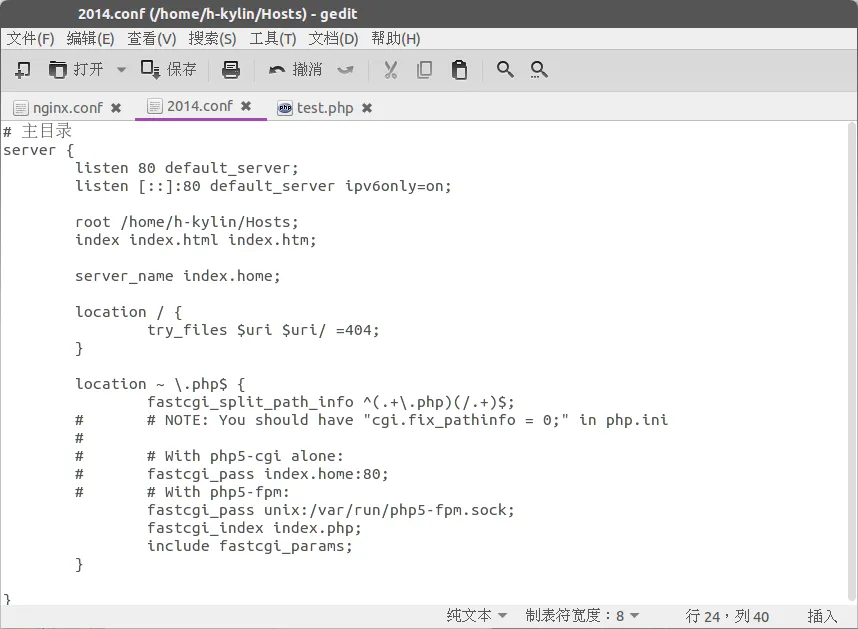The width and height of the screenshot is (858, 629).
Task: Open the 制表符宽度: 8 tab width dropdown
Action: pos(582,616)
